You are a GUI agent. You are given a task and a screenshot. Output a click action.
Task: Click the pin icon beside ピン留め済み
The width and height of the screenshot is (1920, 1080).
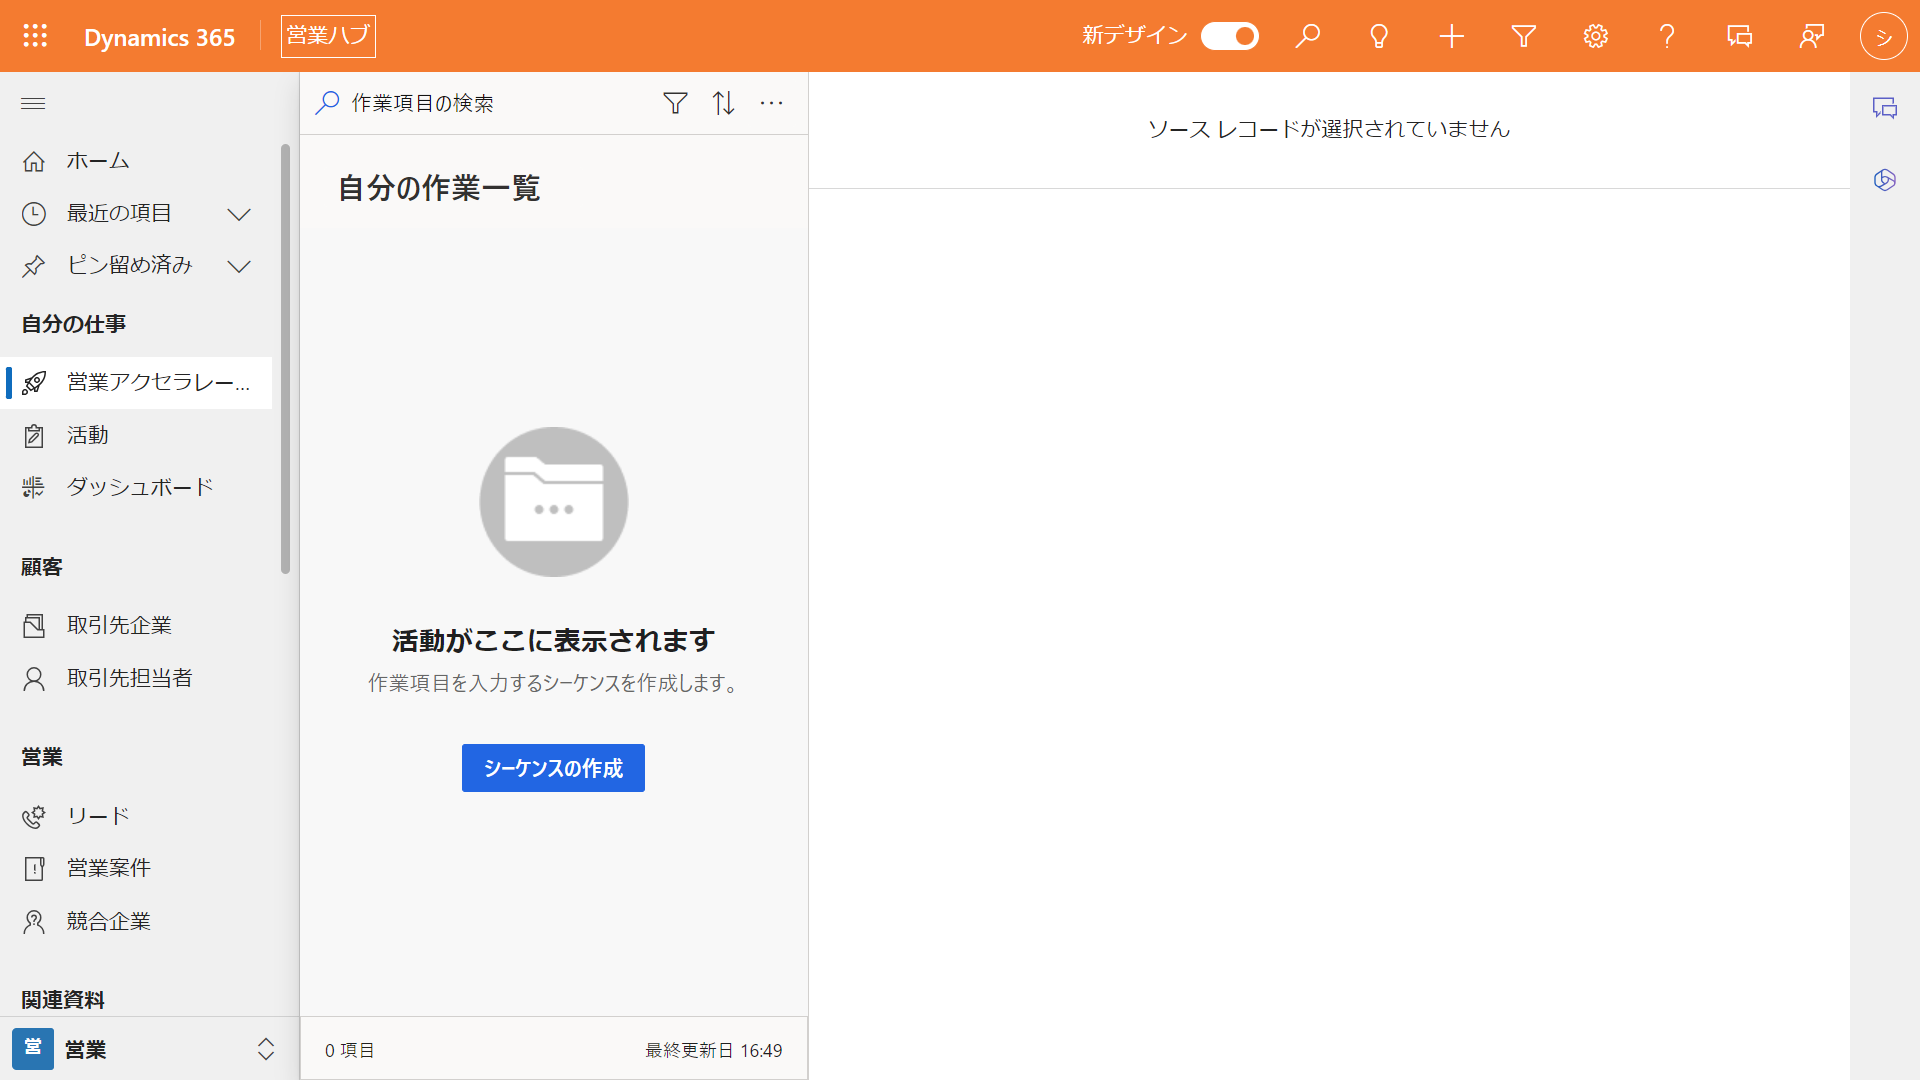34,266
